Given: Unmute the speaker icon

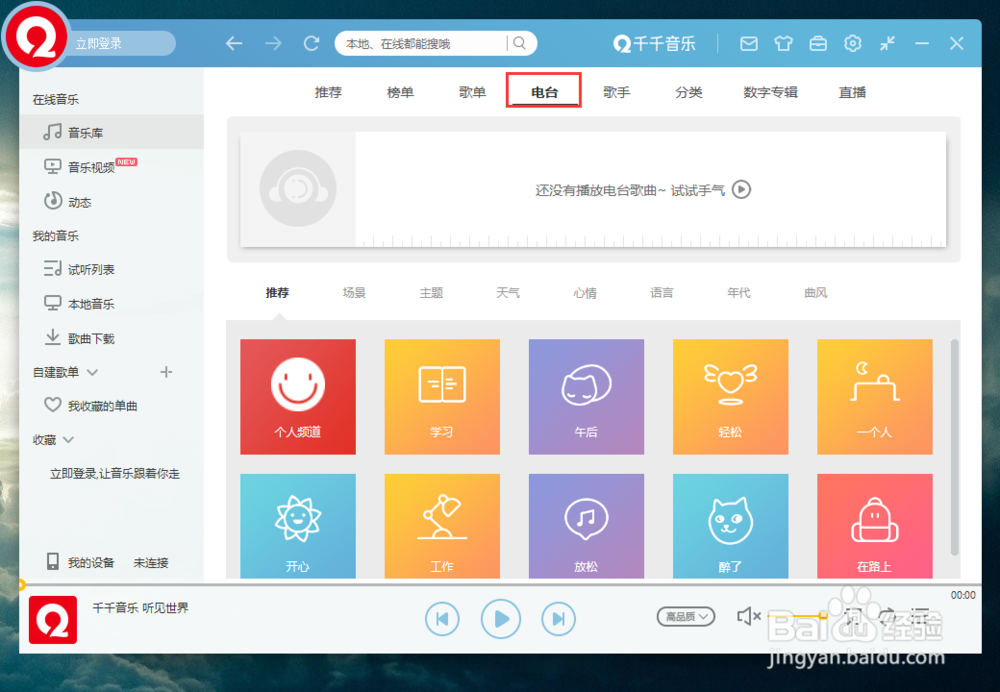Looking at the screenshot, I should click(749, 617).
